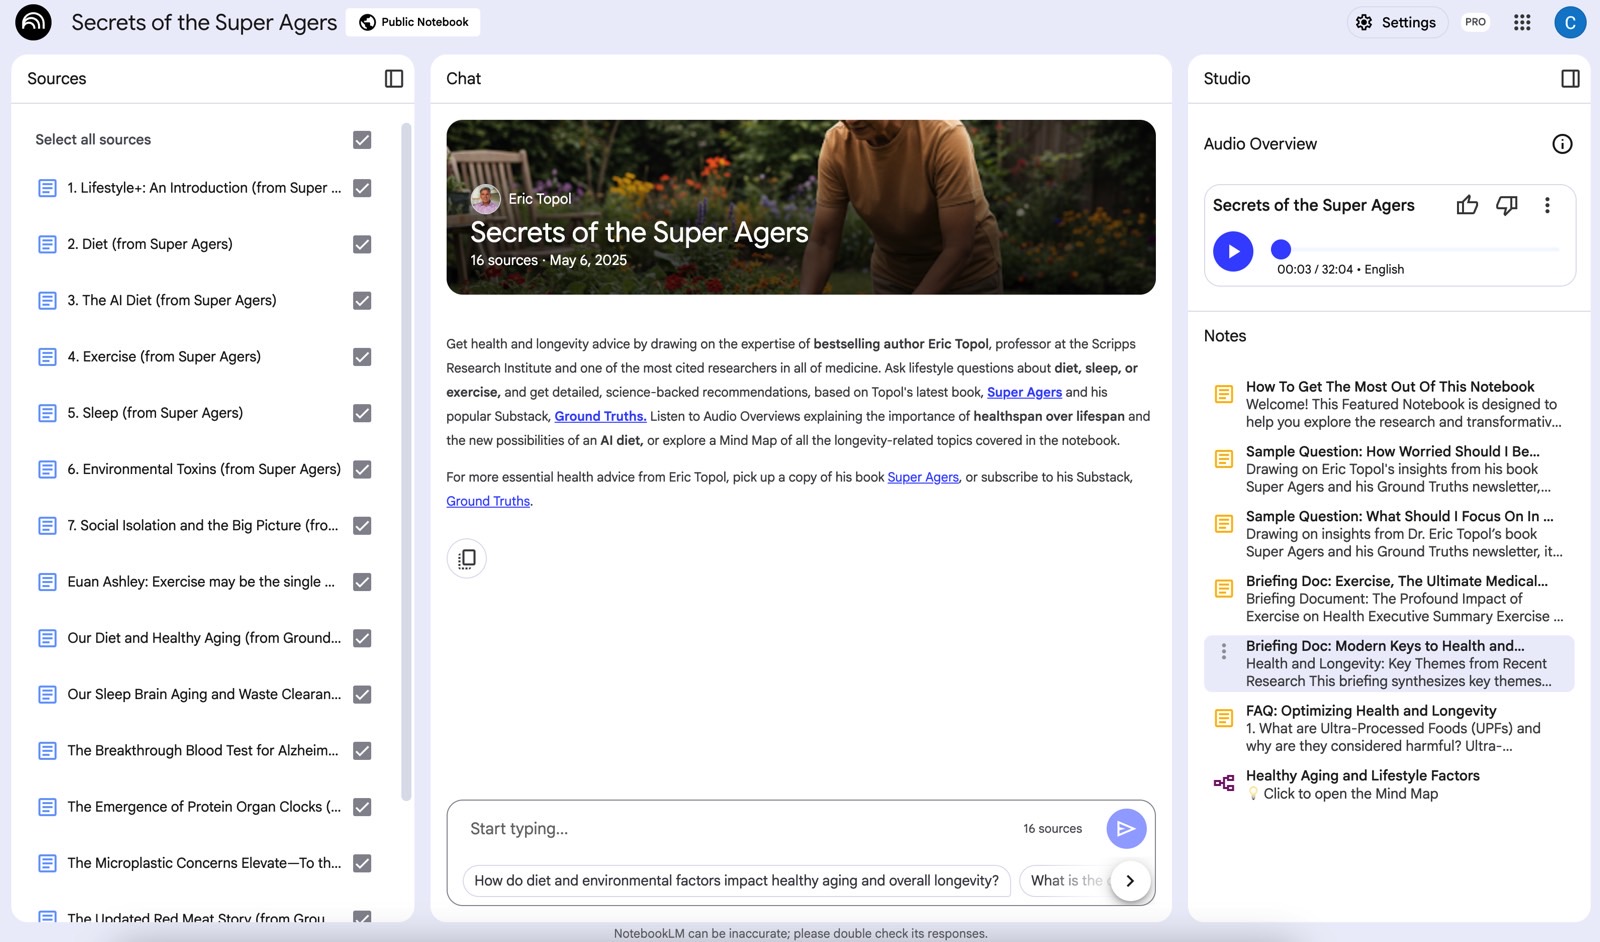Open source Our Sleep Brain Aging and Waste
This screenshot has height=942, width=1600.
click(204, 694)
